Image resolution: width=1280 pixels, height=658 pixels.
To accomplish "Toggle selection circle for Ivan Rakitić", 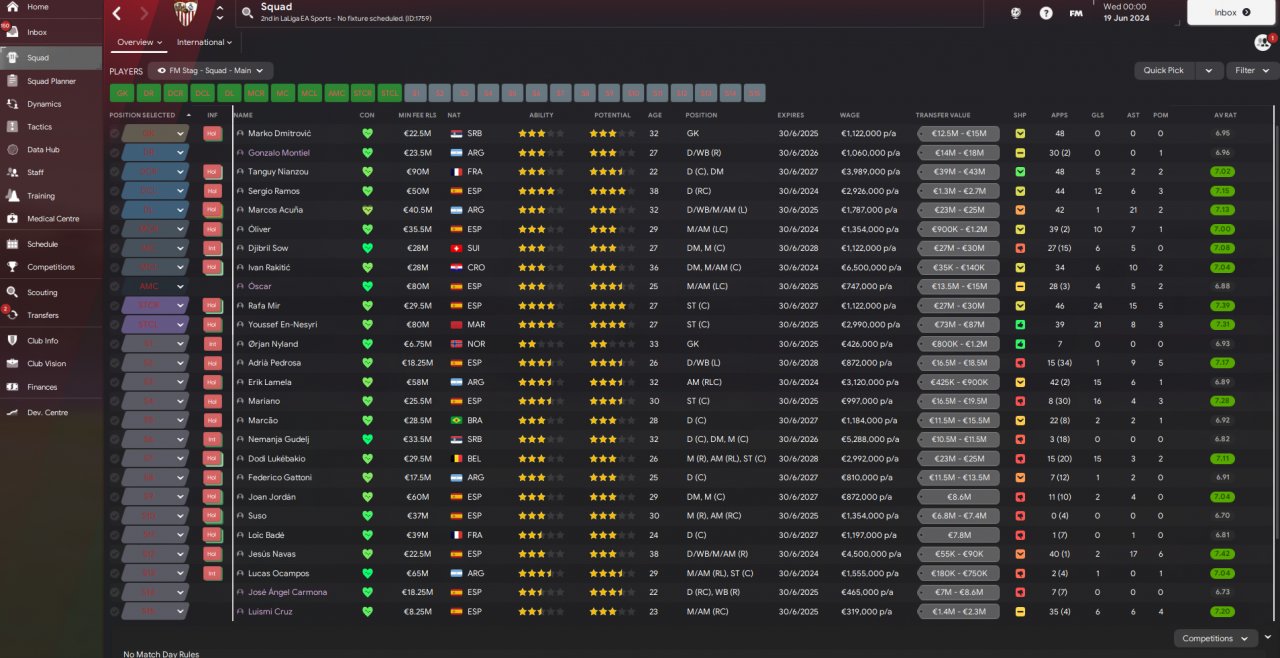I will coord(114,267).
